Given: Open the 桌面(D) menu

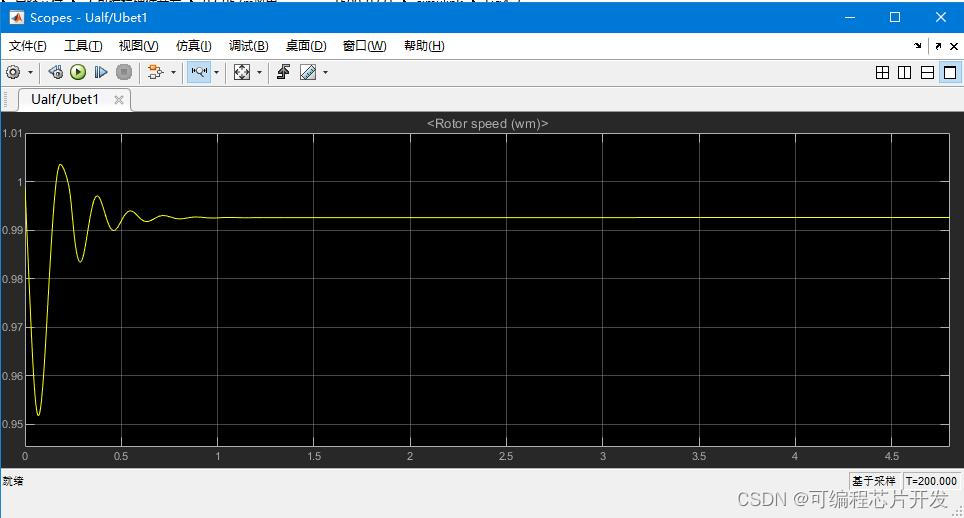Looking at the screenshot, I should click(306, 46).
